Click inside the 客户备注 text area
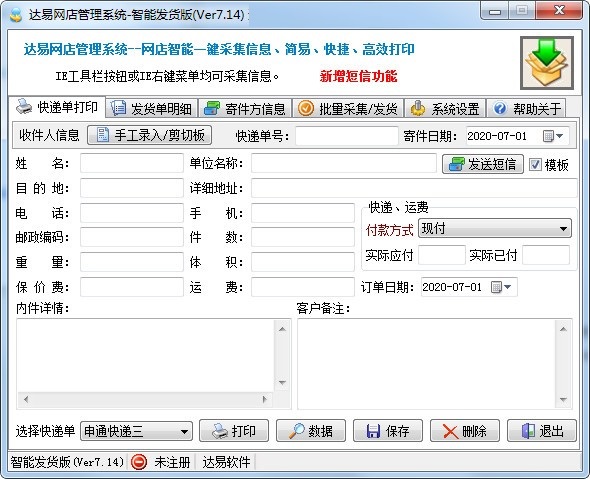Image resolution: width=590 pixels, height=479 pixels. click(x=427, y=364)
